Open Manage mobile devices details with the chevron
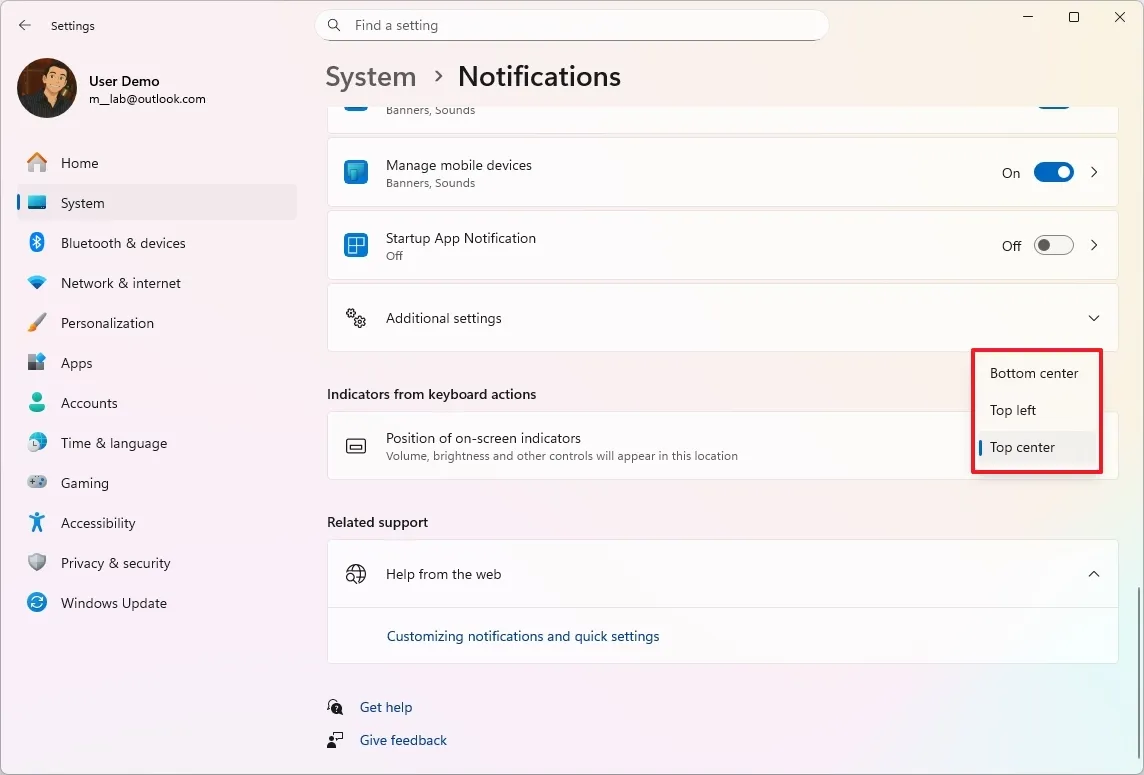 pyautogui.click(x=1093, y=172)
